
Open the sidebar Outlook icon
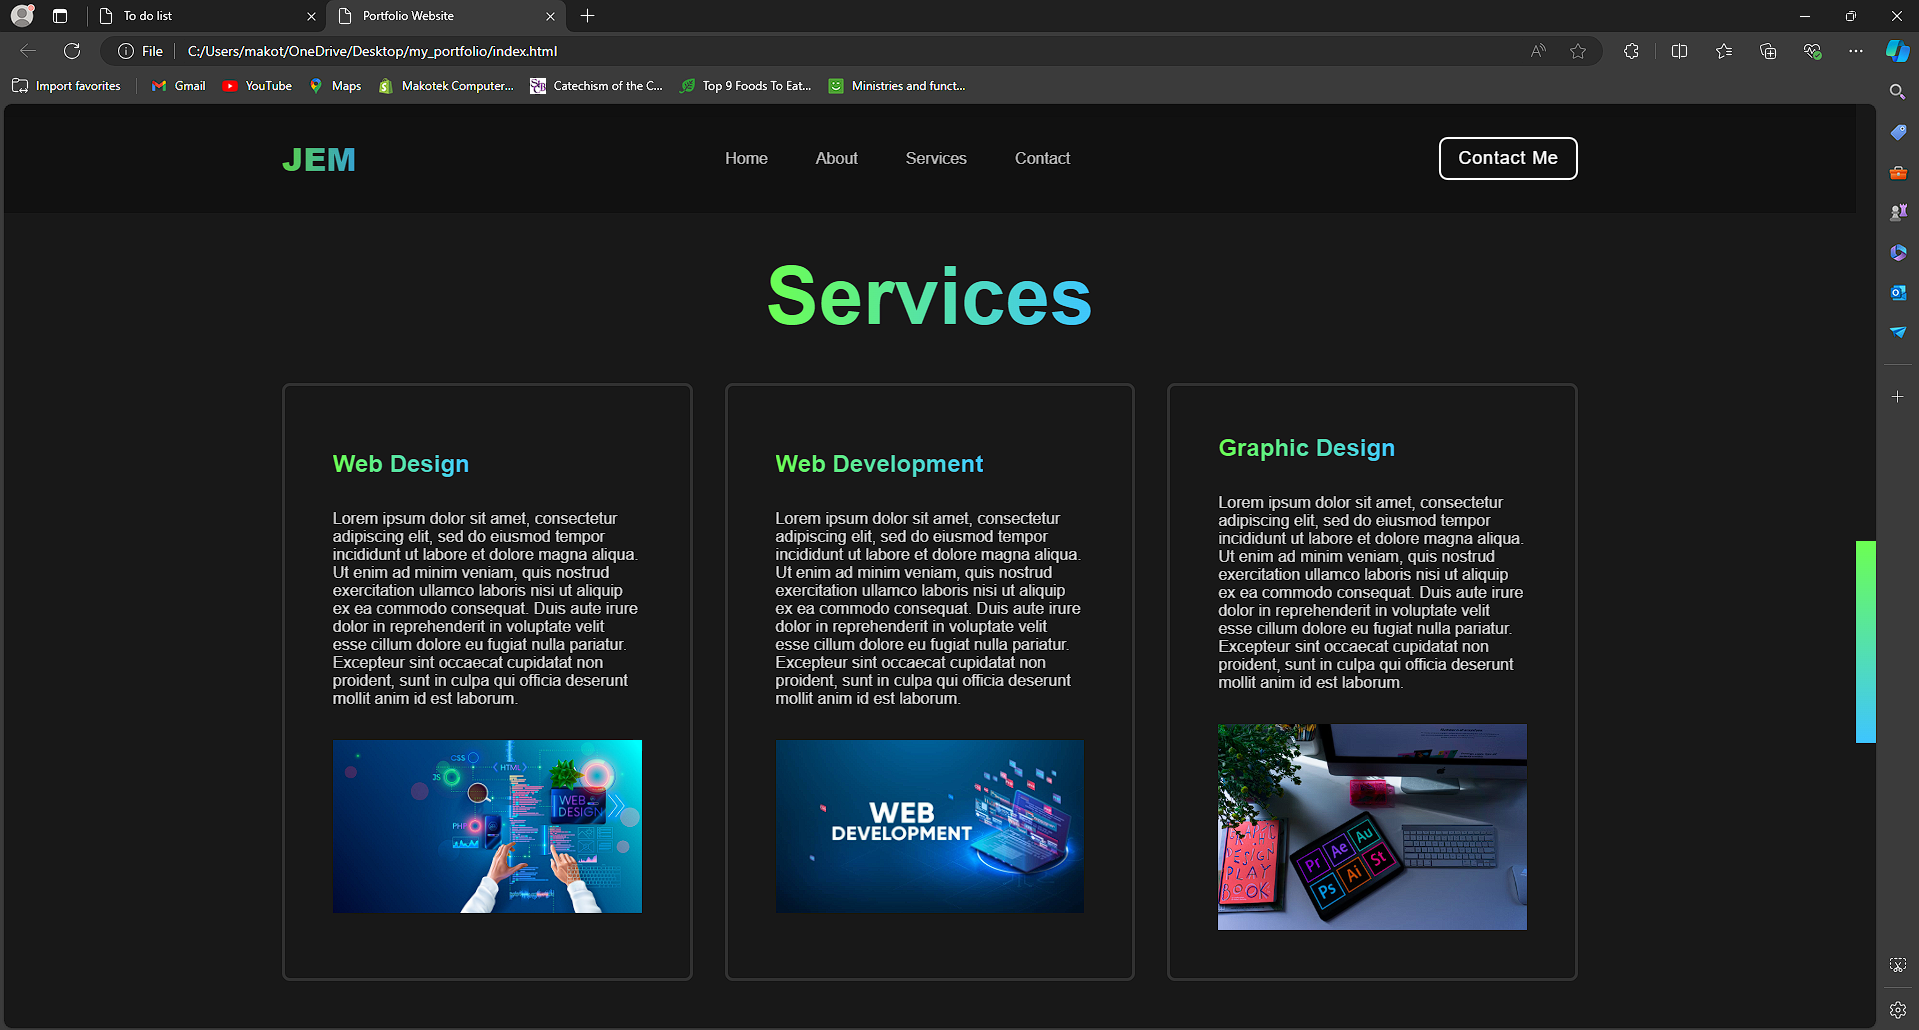pyautogui.click(x=1898, y=292)
